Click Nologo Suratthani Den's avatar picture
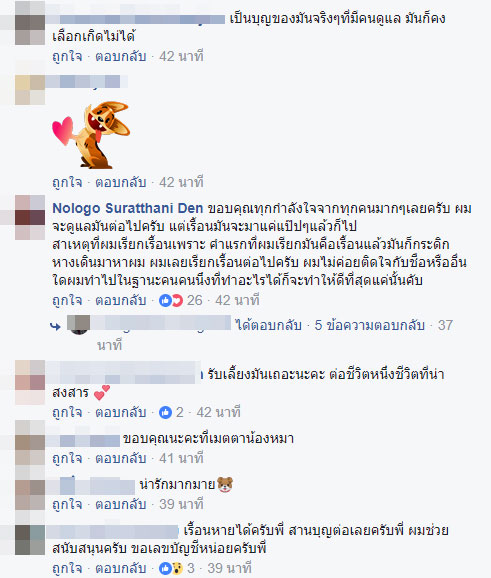Screen dimensions: 491x578 click(x=30, y=217)
